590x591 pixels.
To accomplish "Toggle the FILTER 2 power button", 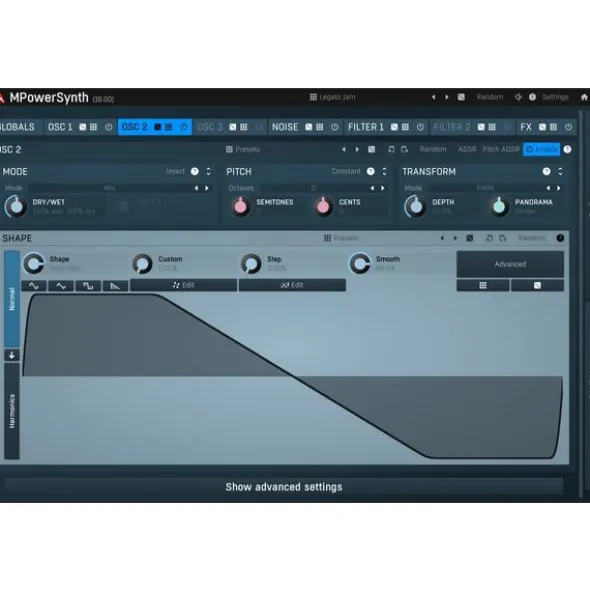I will click(x=507, y=127).
